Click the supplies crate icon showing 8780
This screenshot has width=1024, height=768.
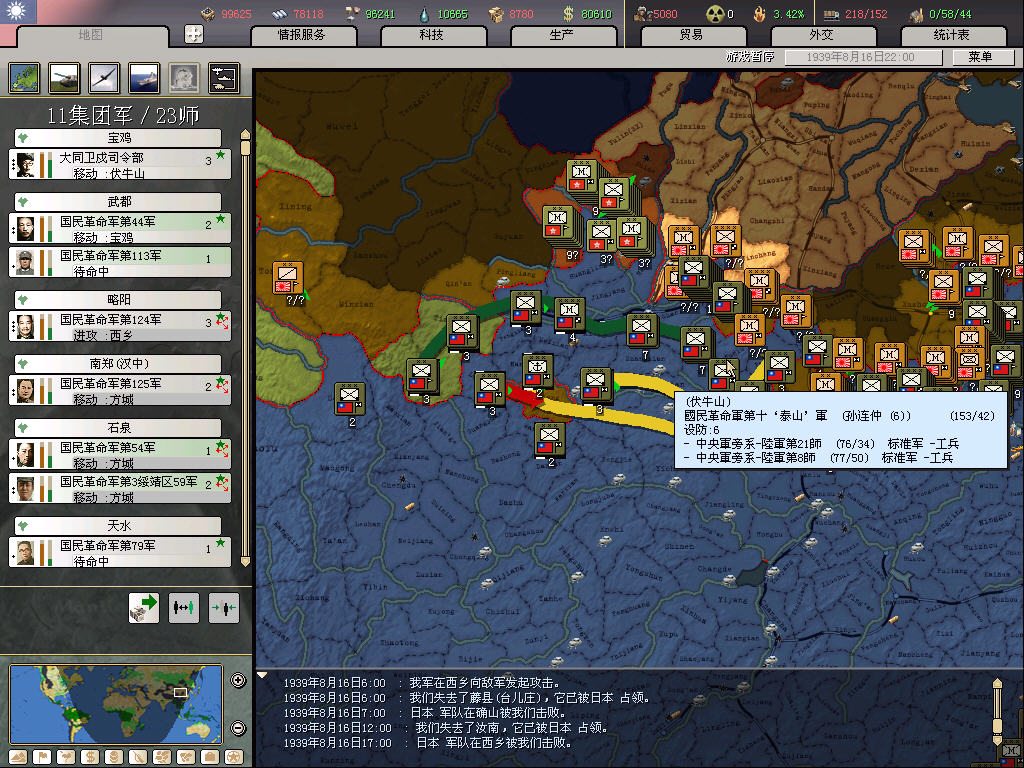click(496, 14)
